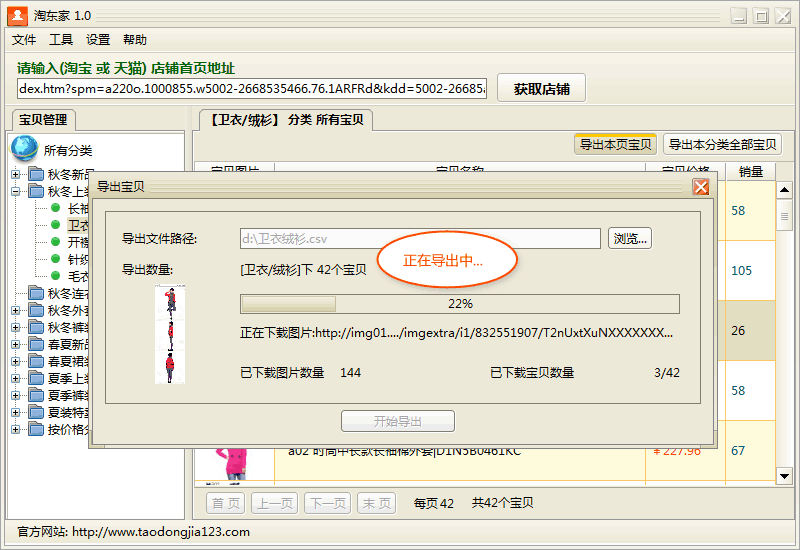Select the 【卫衣/绒衫】分类 所有宝贝 tab

tap(286, 120)
